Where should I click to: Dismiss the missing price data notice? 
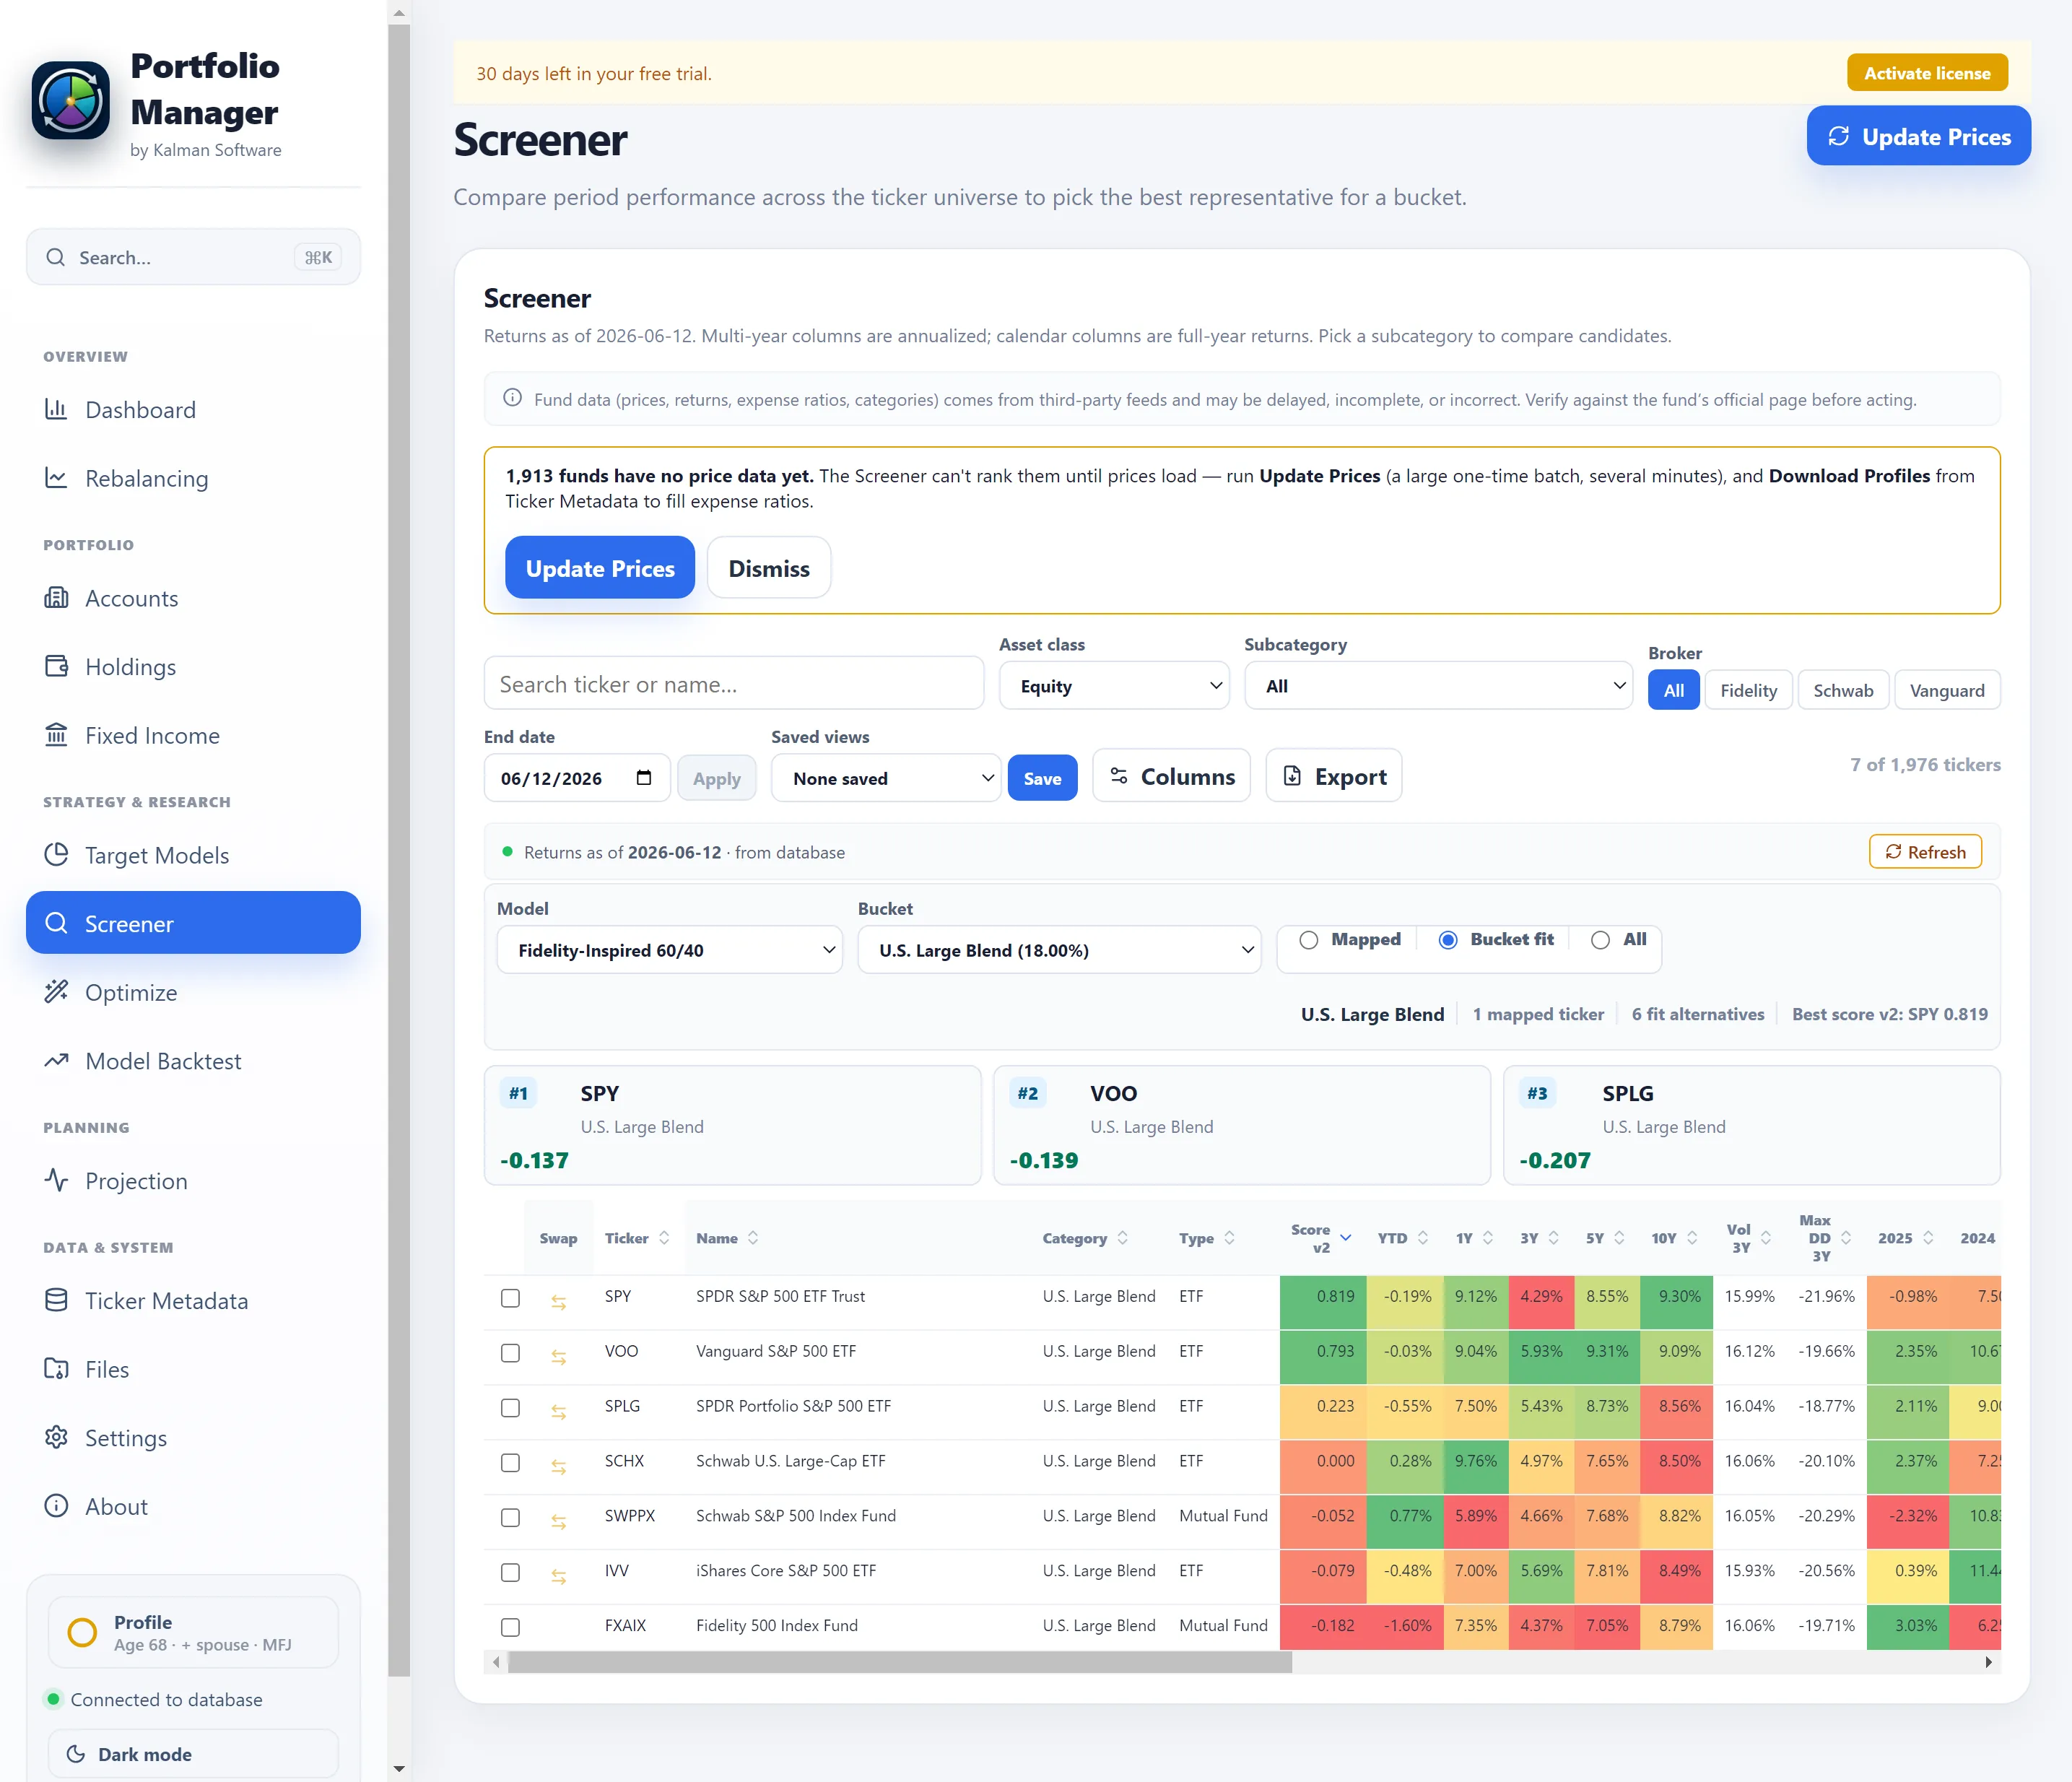(x=769, y=568)
